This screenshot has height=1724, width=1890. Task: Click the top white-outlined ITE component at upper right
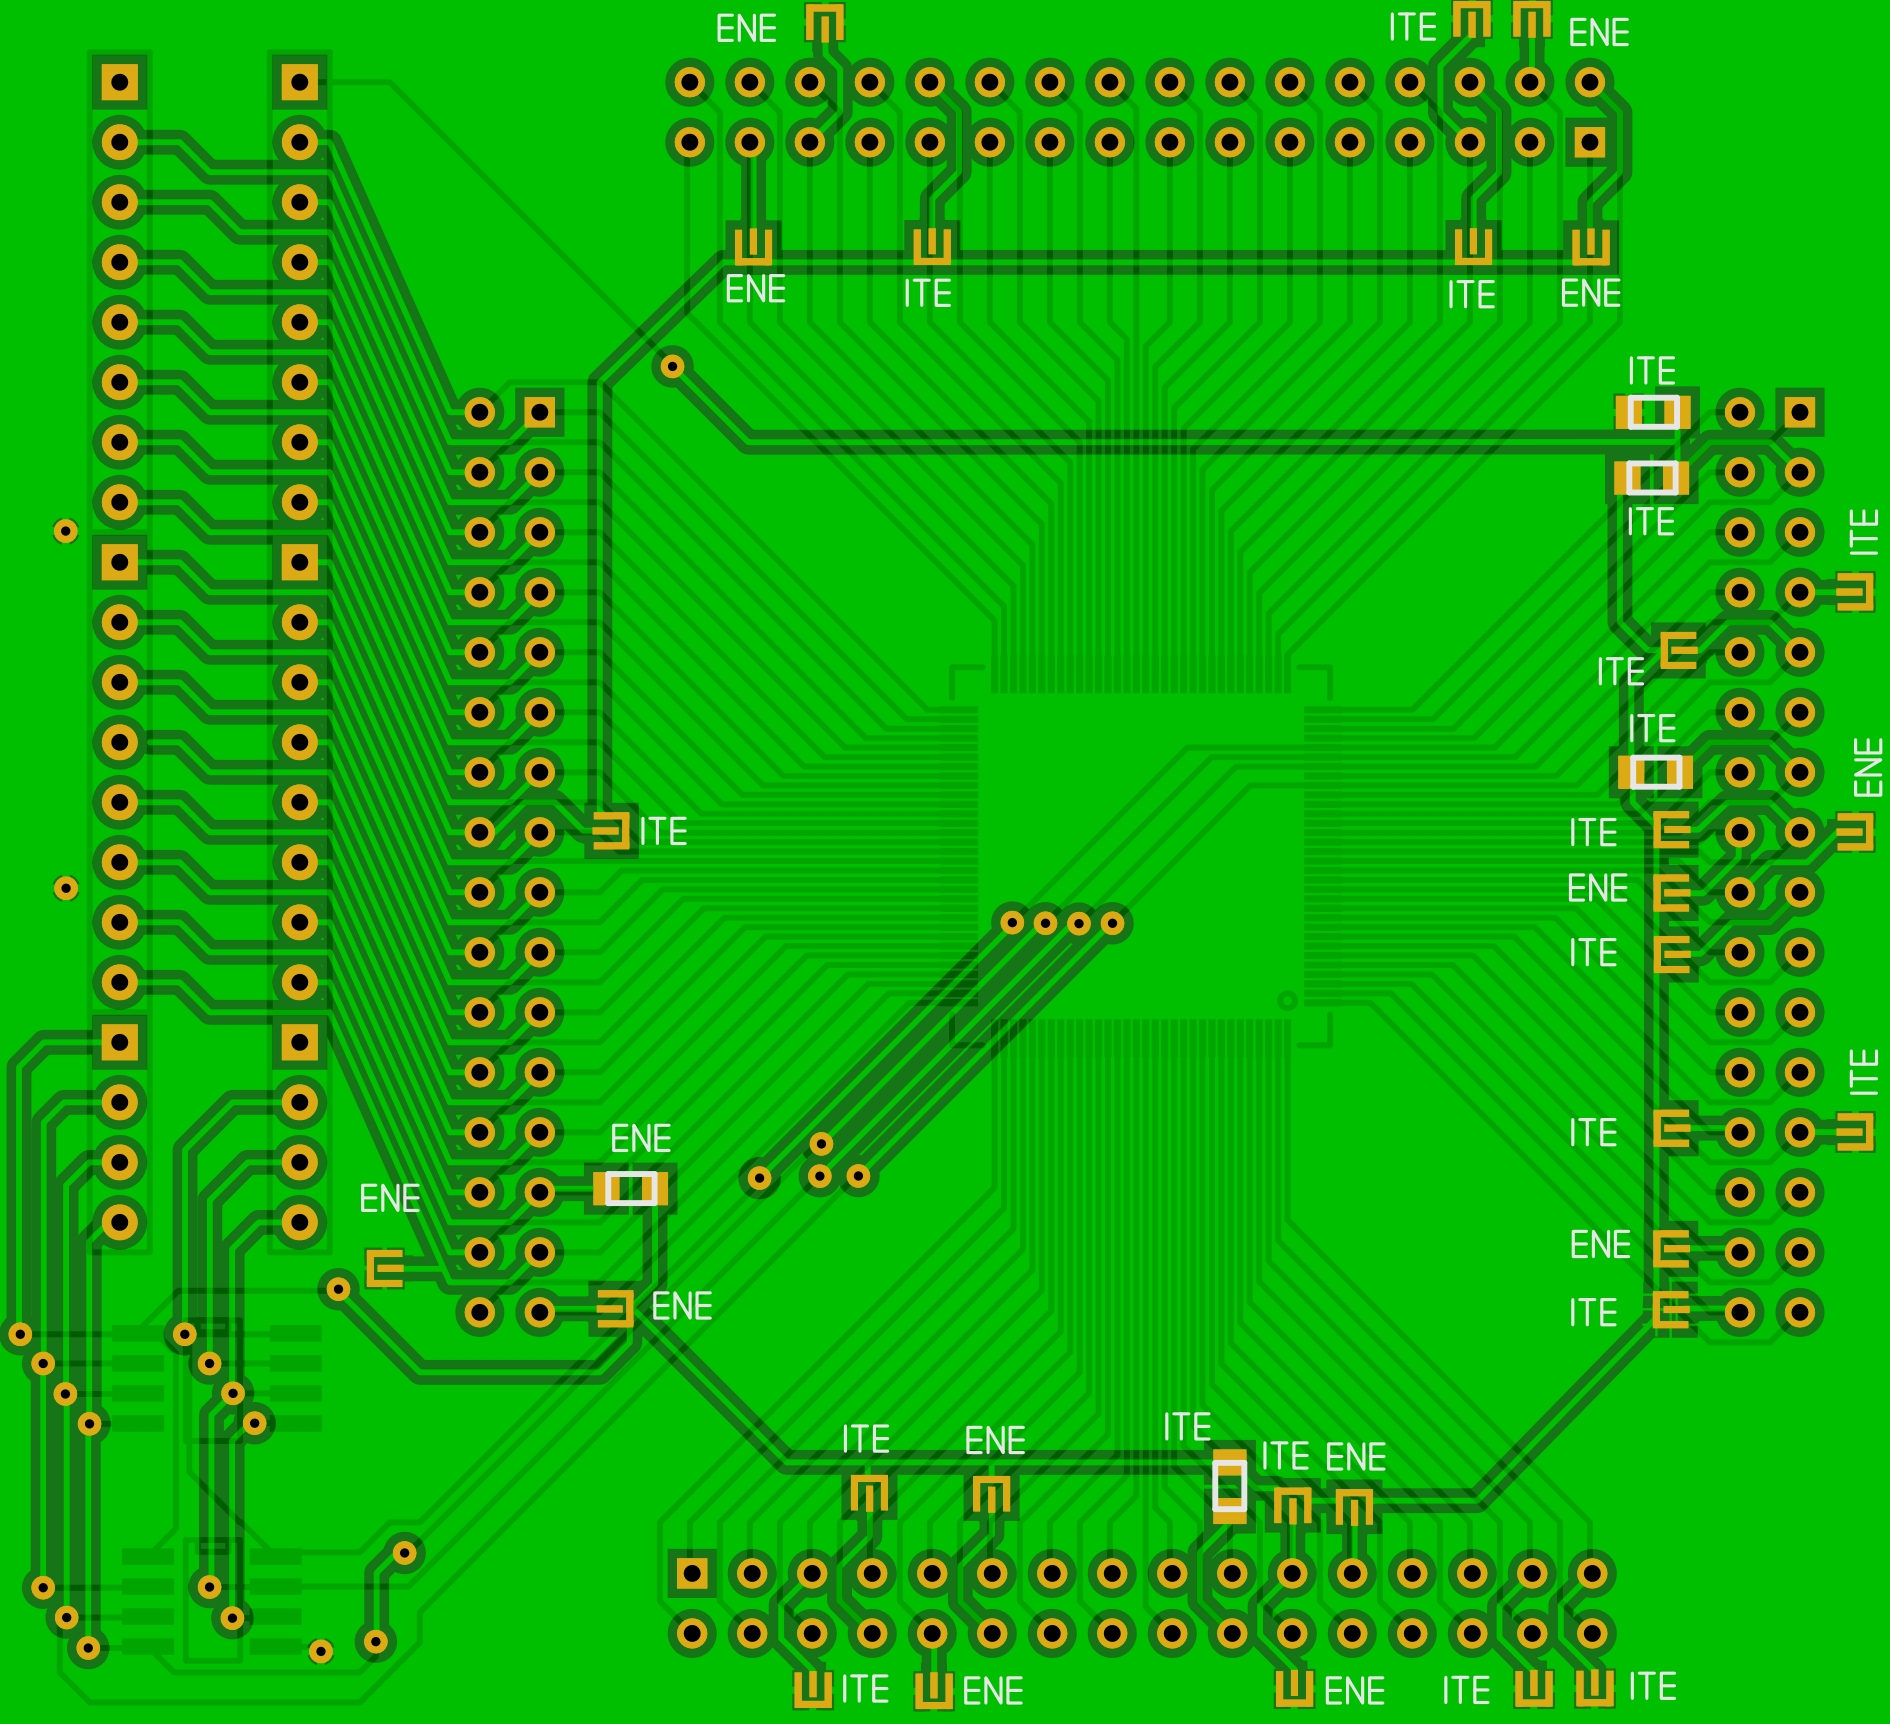pyautogui.click(x=1653, y=412)
